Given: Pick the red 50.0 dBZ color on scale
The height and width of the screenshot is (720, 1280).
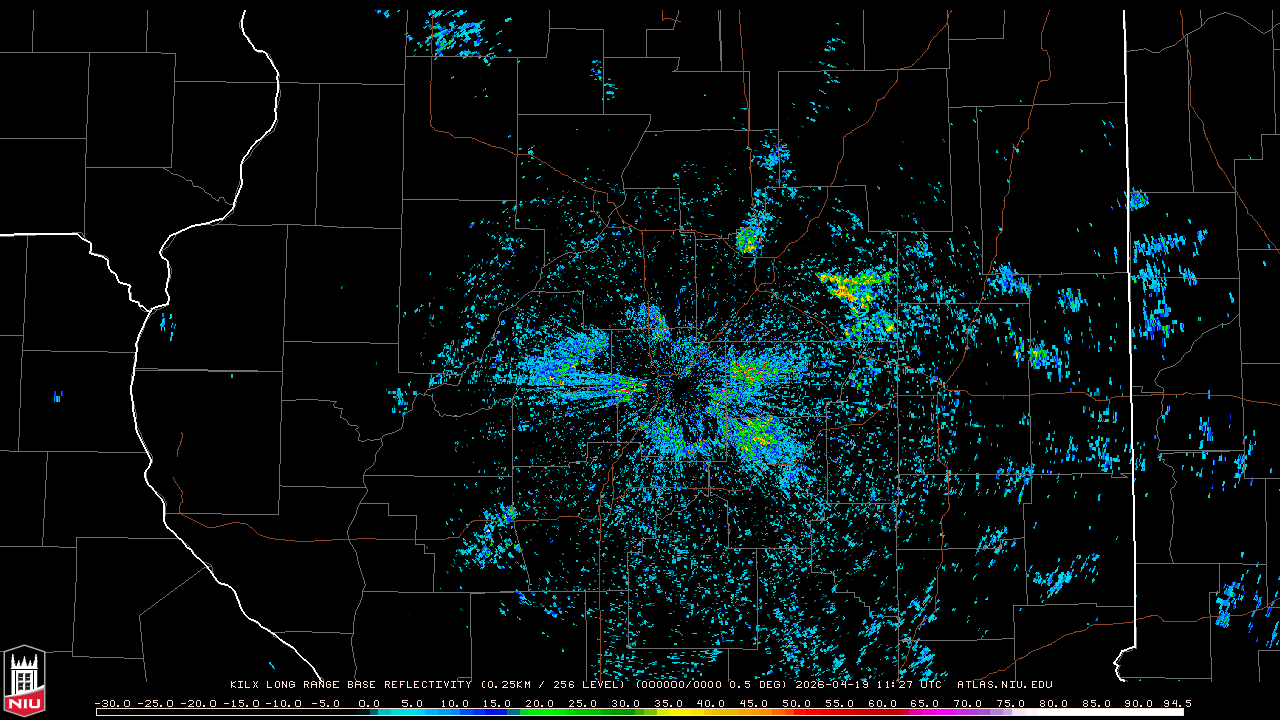Looking at the screenshot, I should pyautogui.click(x=797, y=712).
